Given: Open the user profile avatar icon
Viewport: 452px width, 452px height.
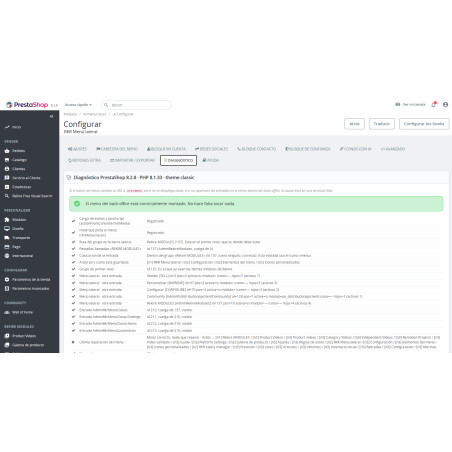Looking at the screenshot, I should point(445,105).
